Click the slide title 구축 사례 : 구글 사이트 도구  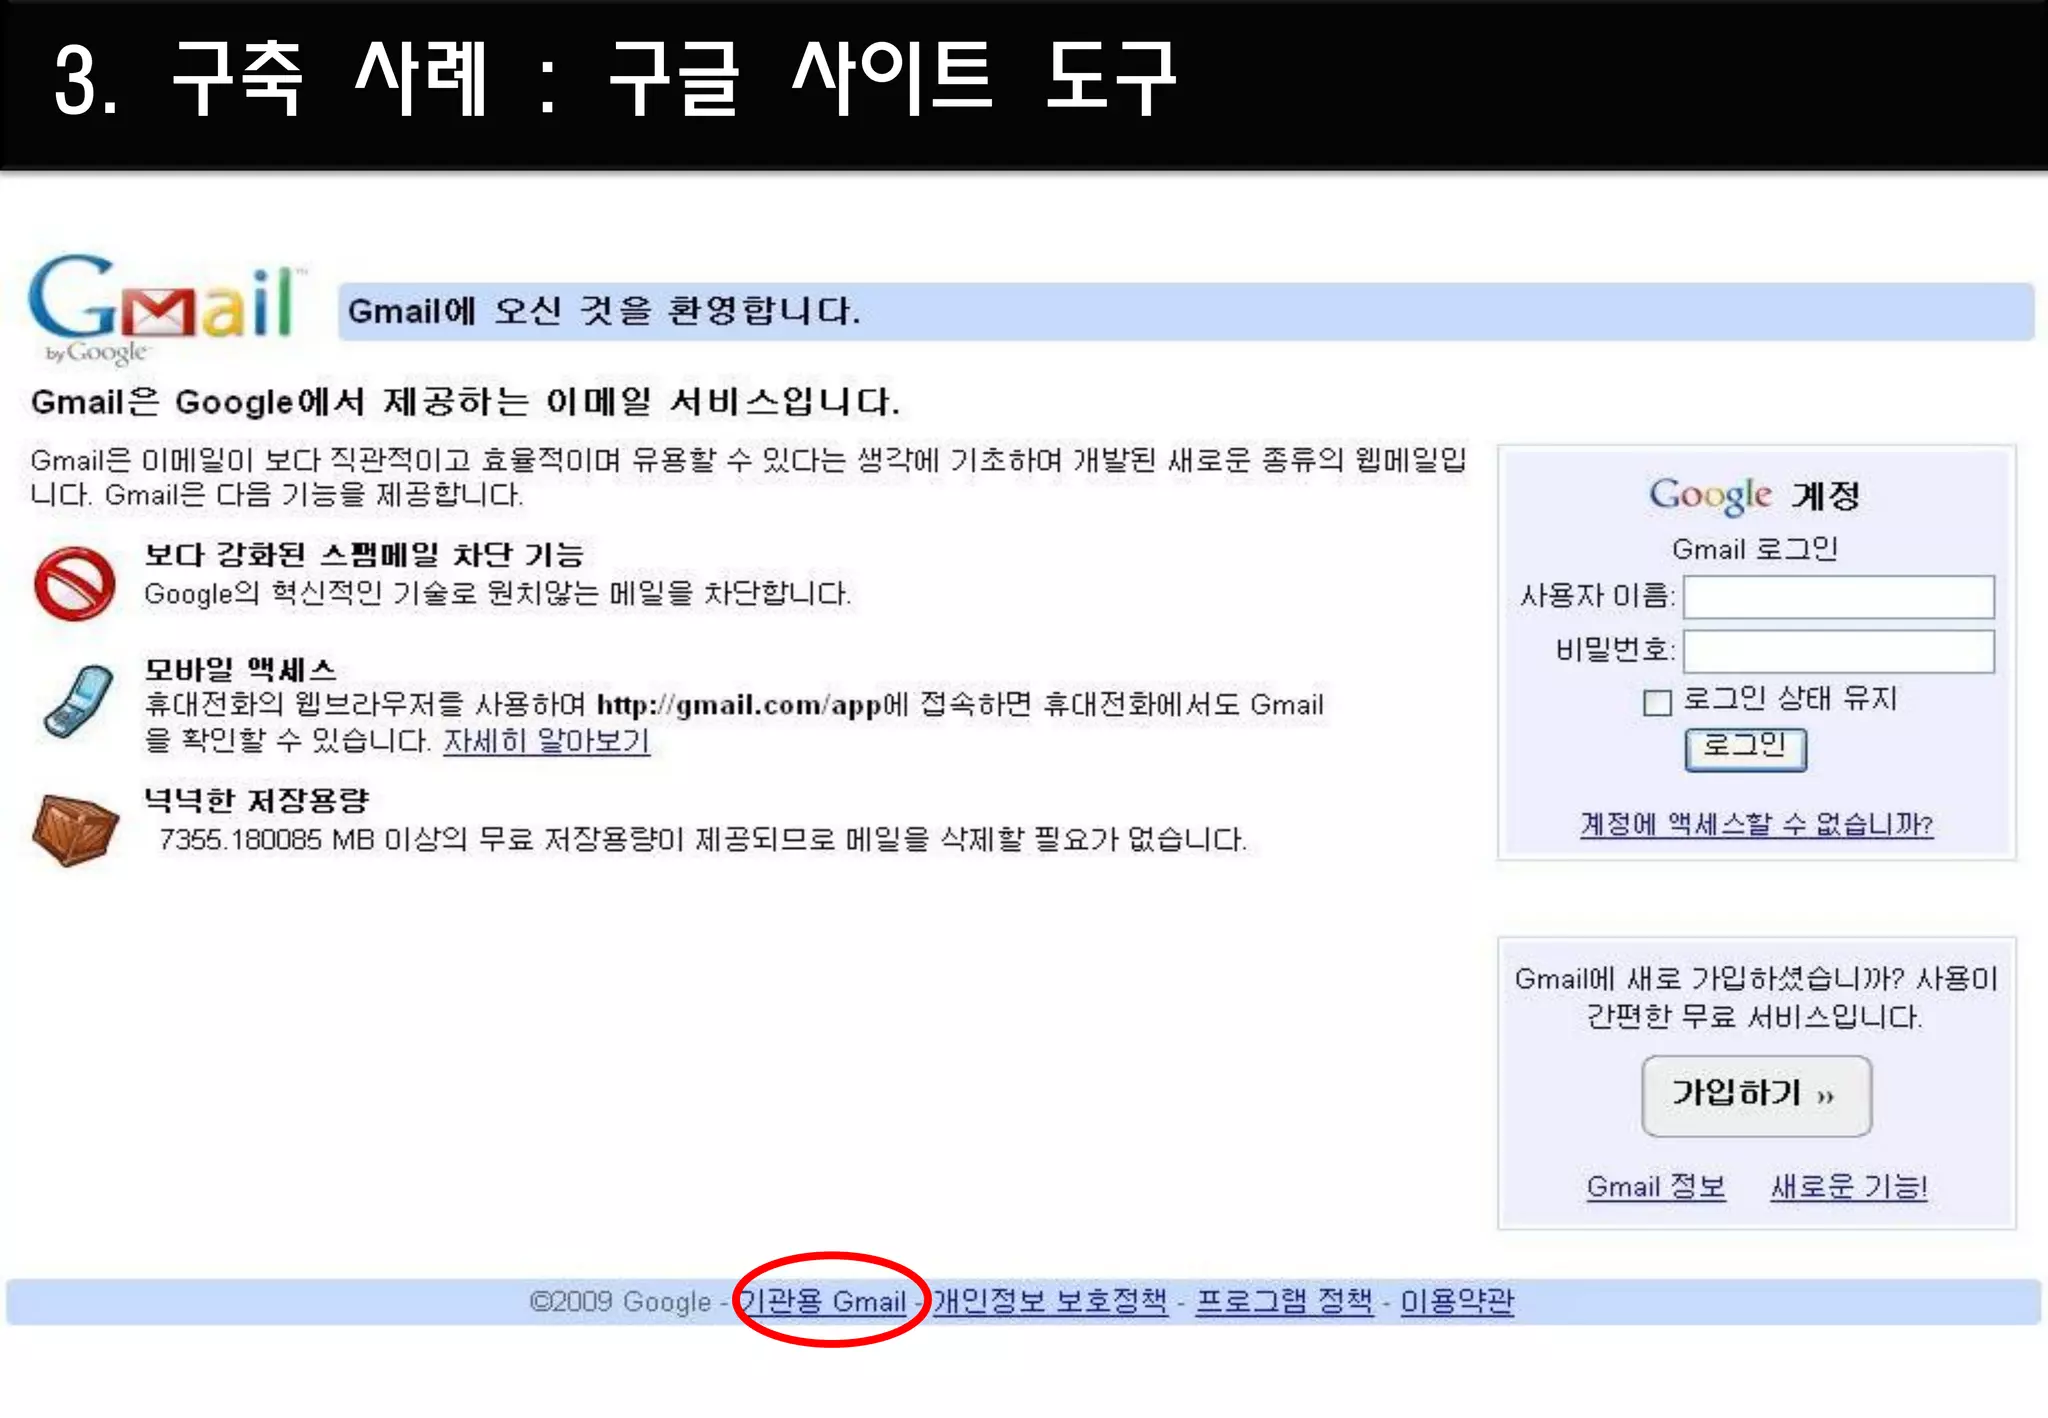[x=615, y=78]
